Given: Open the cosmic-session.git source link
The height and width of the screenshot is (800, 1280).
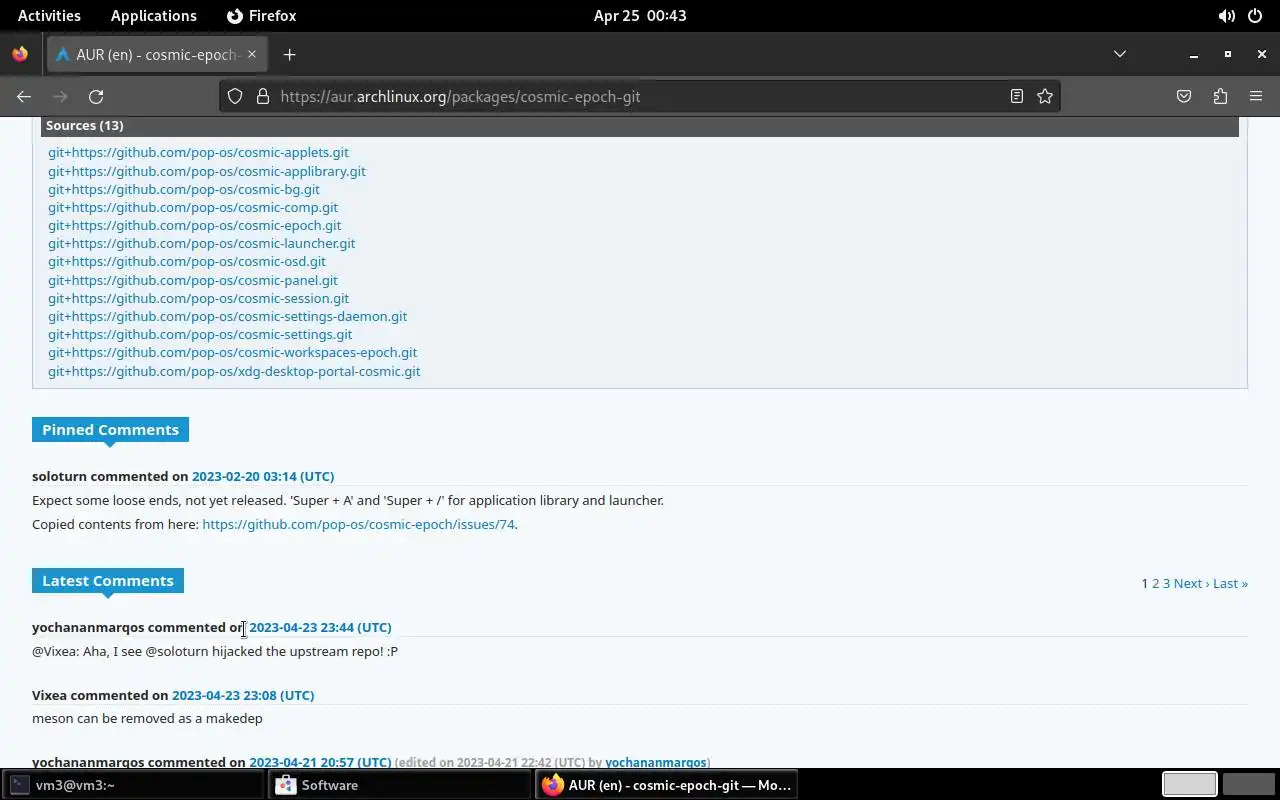Looking at the screenshot, I should (198, 298).
